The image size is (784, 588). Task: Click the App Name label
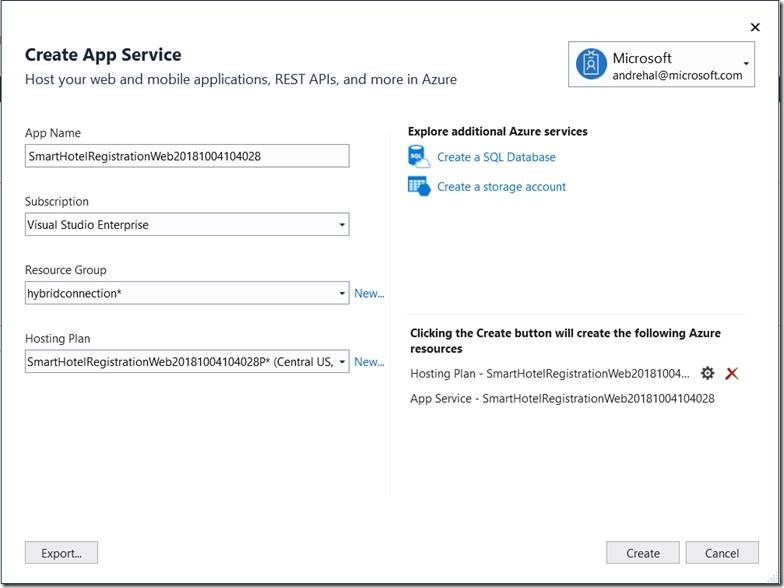[52, 133]
